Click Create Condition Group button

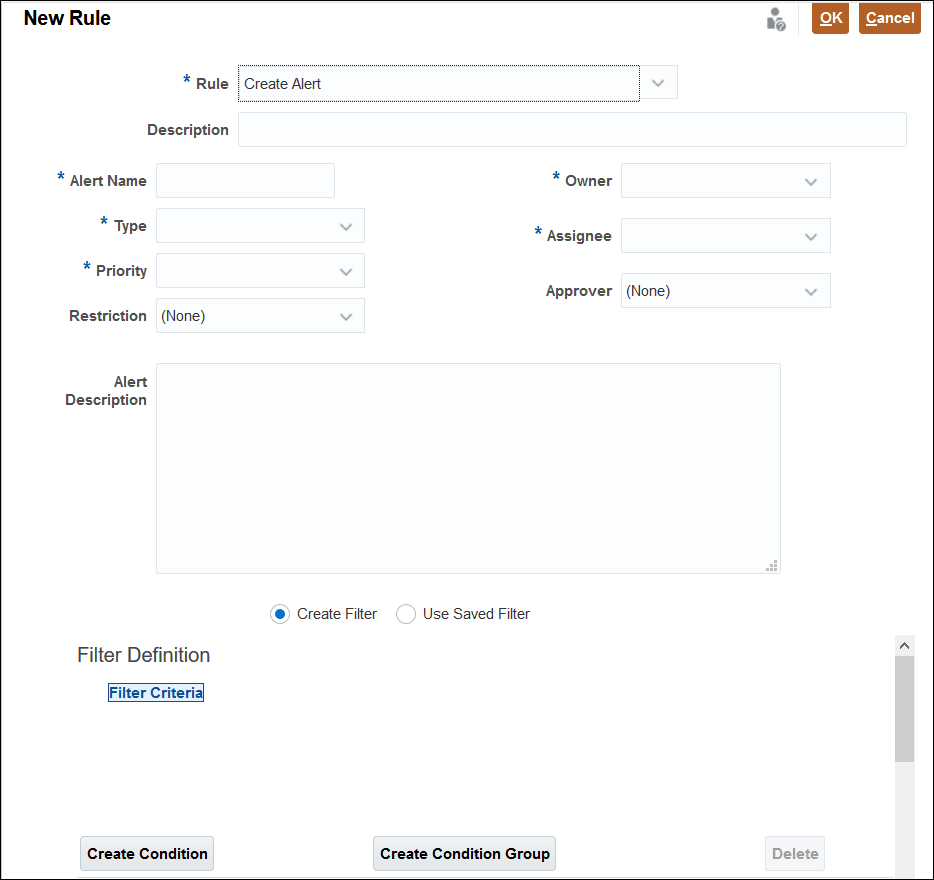[465, 854]
